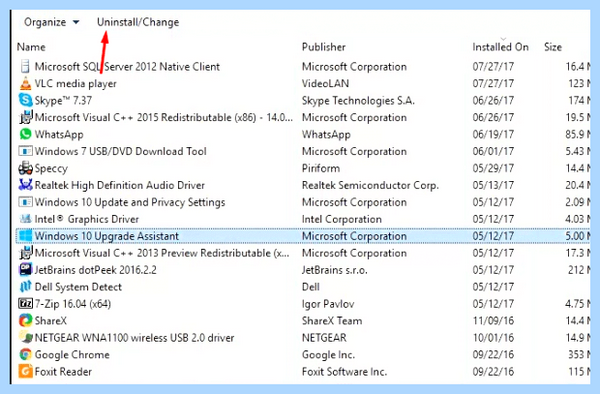Click the WhatsApp green icon
Screen dimensions: 600x394
click(x=25, y=134)
